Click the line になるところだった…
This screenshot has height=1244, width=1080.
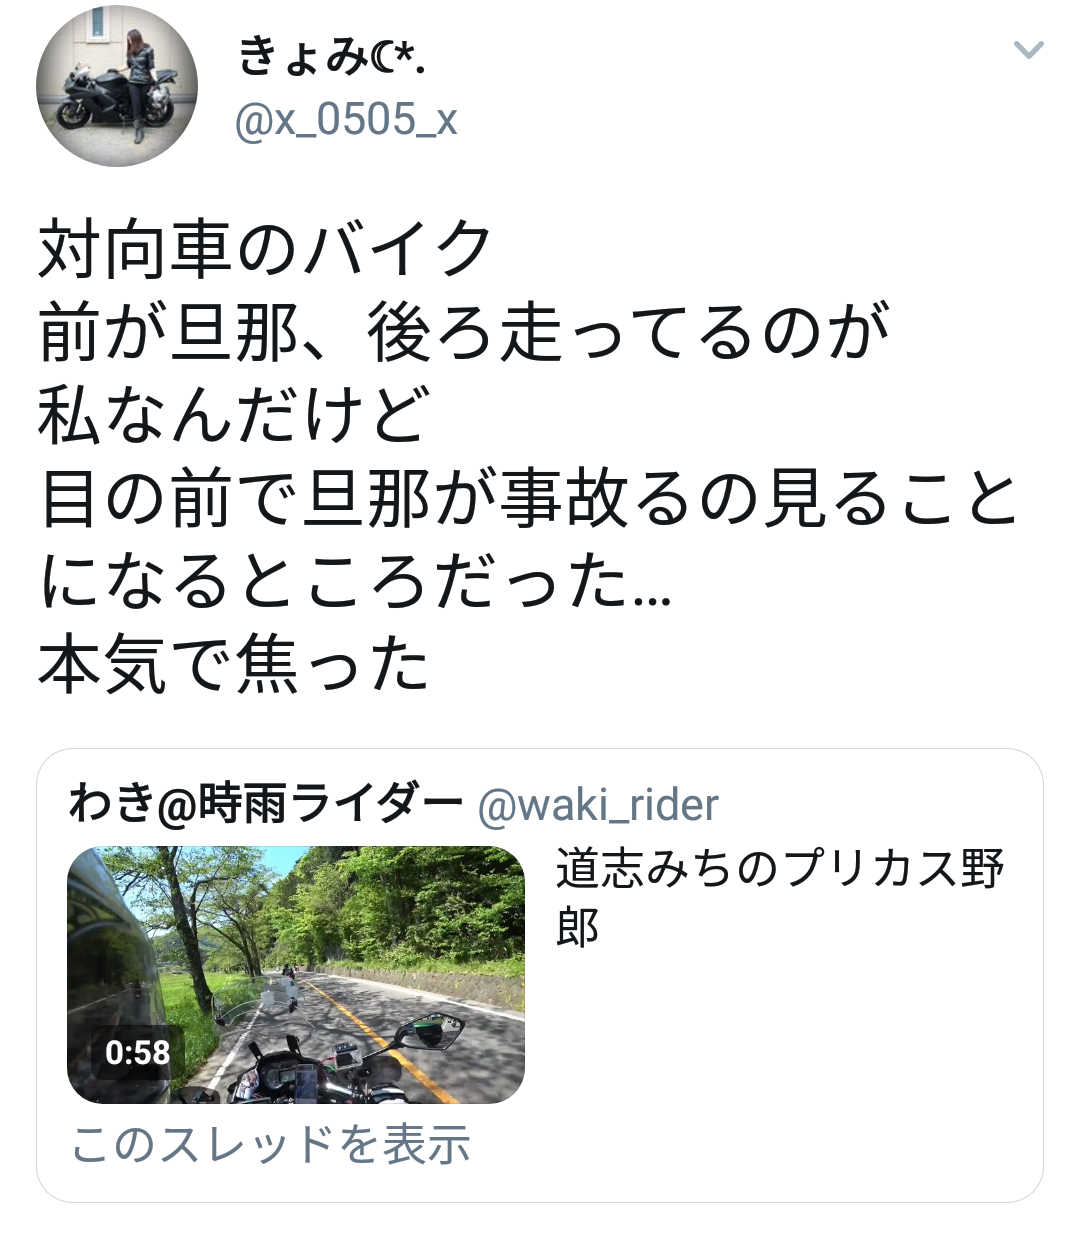(x=355, y=582)
